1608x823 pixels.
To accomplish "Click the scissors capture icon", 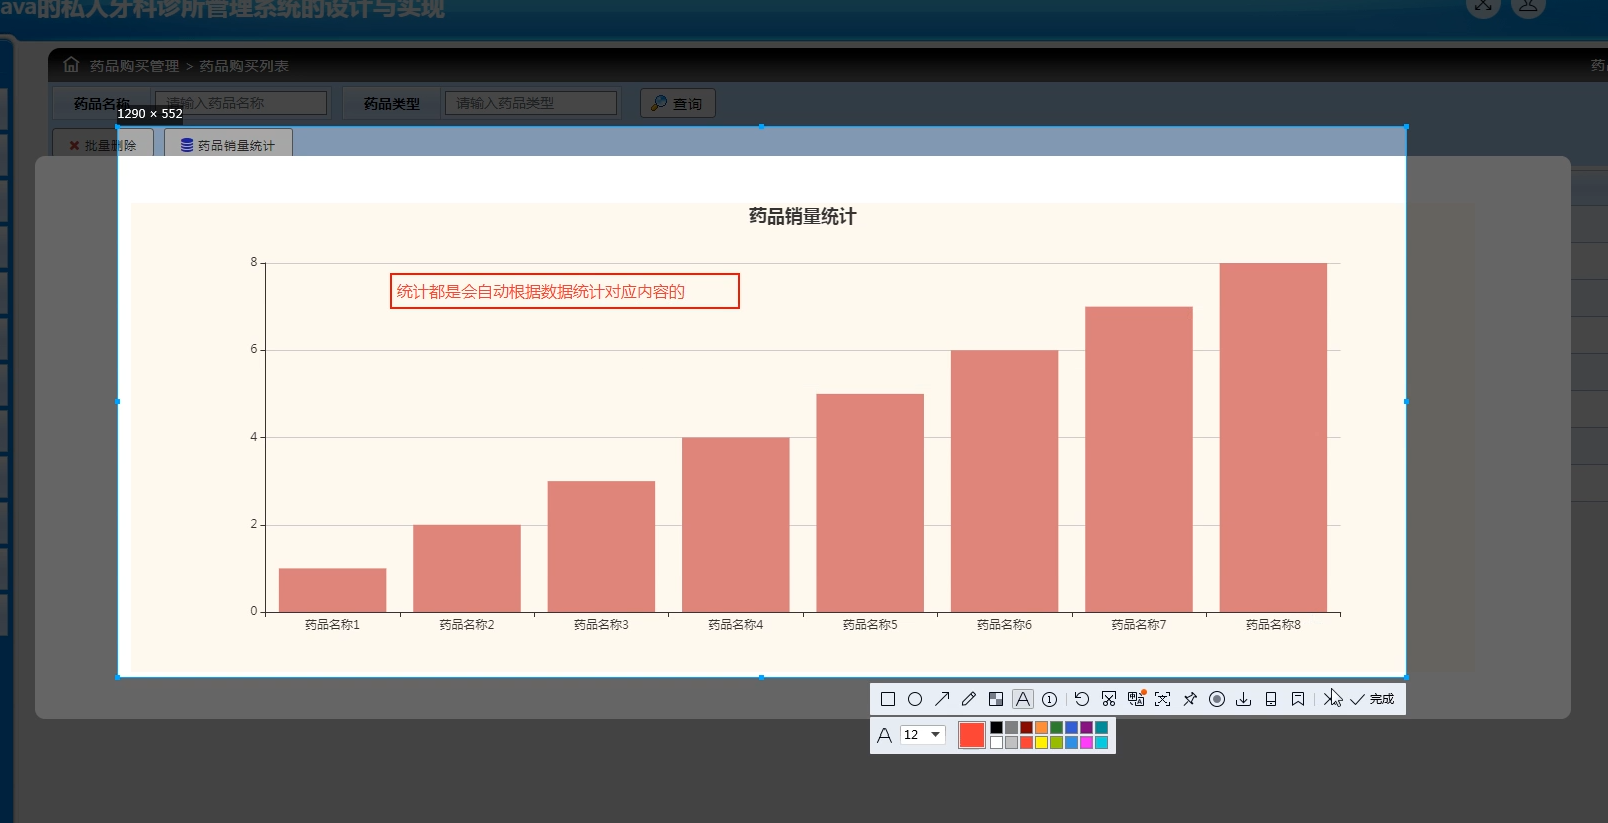I will 1109,699.
